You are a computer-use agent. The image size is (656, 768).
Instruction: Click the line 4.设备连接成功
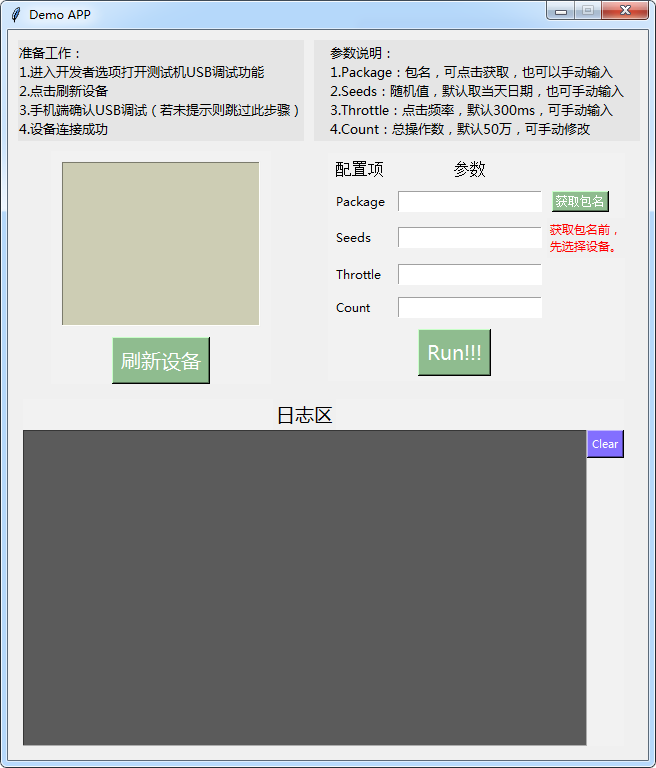pos(64,129)
